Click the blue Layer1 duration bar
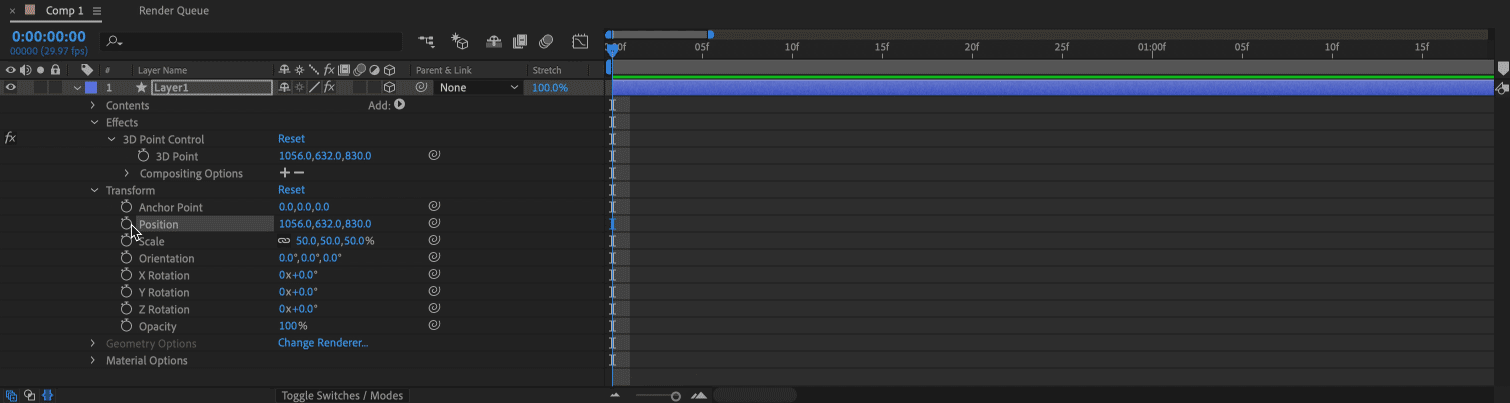The image size is (1510, 403). 1052,87
